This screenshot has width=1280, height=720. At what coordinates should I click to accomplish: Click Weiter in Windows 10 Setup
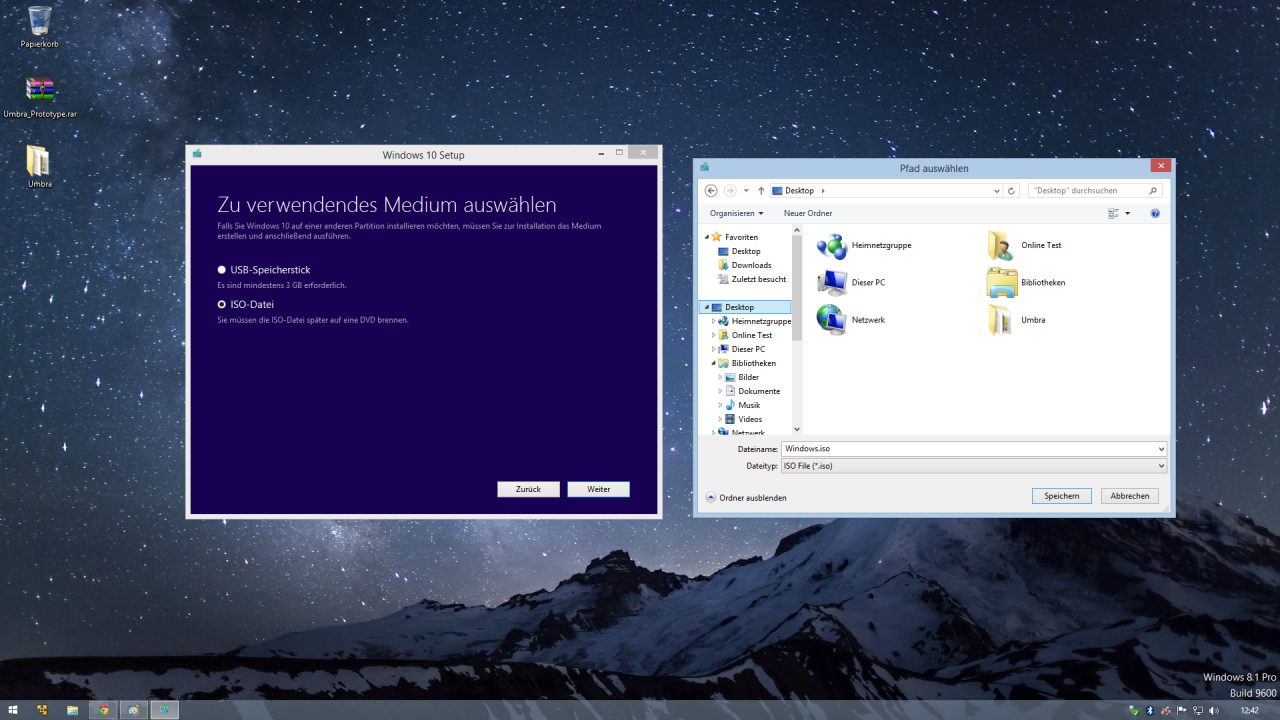click(x=598, y=489)
